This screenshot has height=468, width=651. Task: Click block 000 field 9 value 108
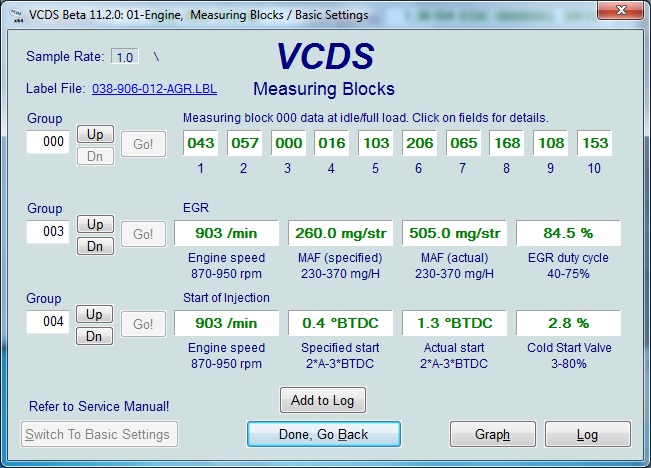[551, 143]
